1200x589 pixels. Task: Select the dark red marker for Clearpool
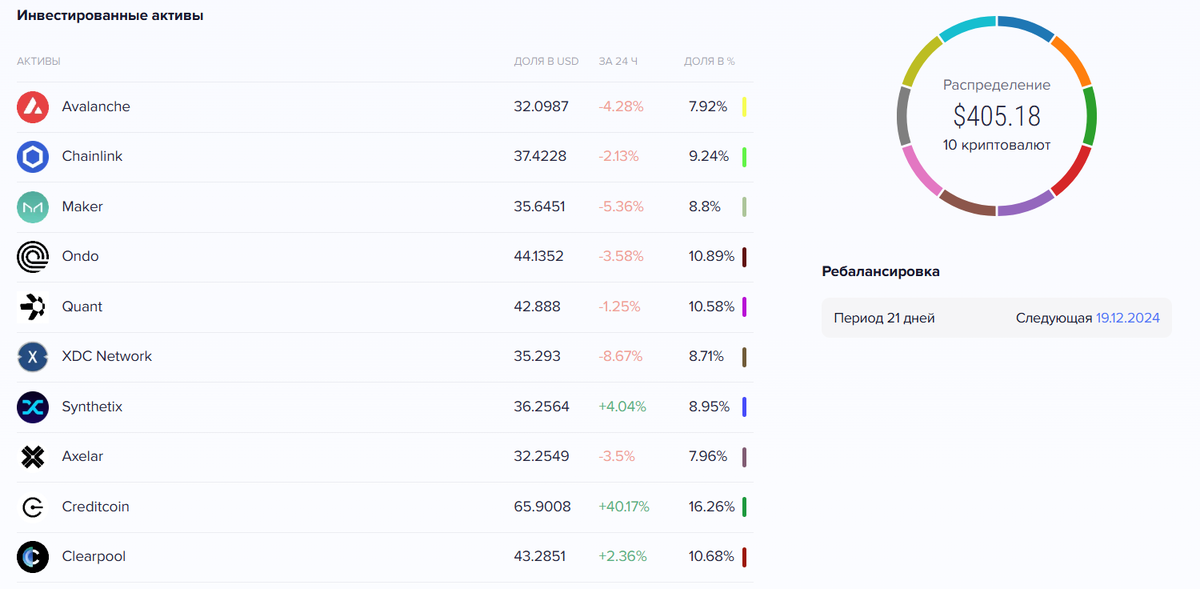coord(744,557)
